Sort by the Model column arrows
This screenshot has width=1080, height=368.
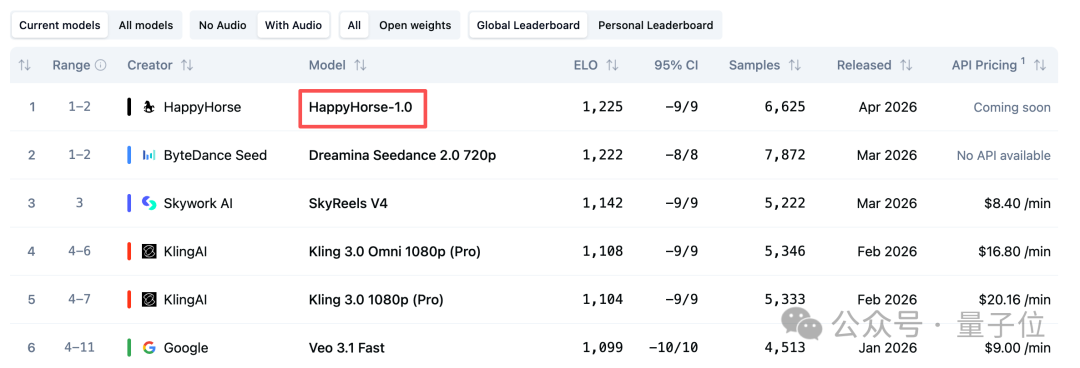pyautogui.click(x=360, y=65)
